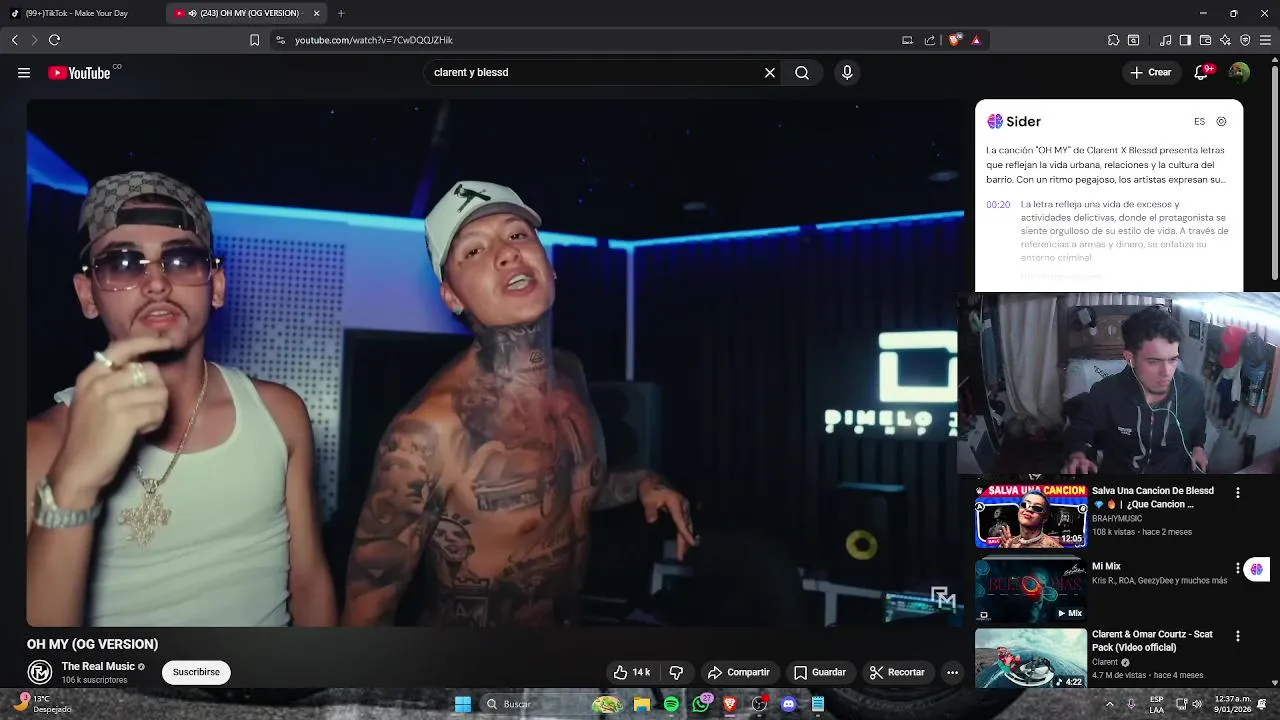
Task: Click the Suscribirse button
Action: [x=196, y=672]
